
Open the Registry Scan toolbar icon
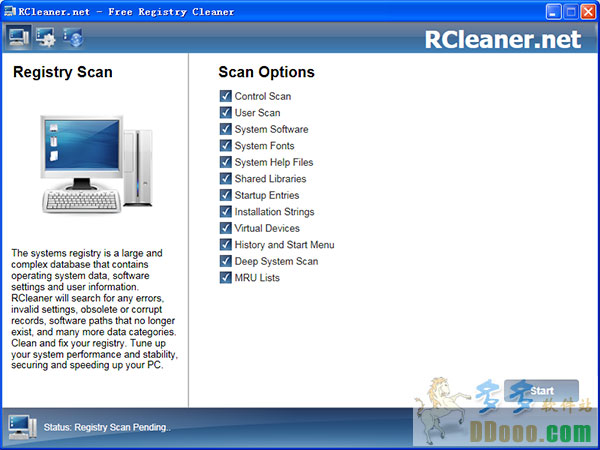(18, 38)
